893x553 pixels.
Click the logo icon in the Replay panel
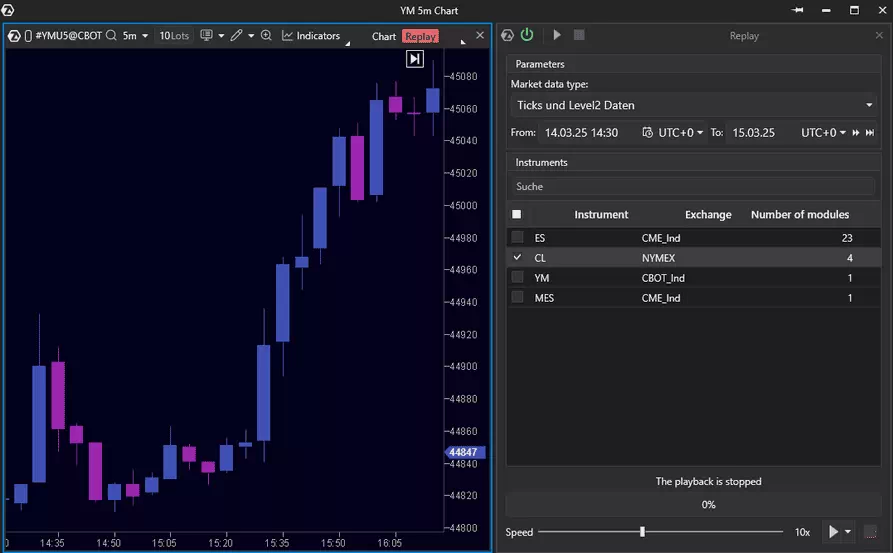(507, 35)
